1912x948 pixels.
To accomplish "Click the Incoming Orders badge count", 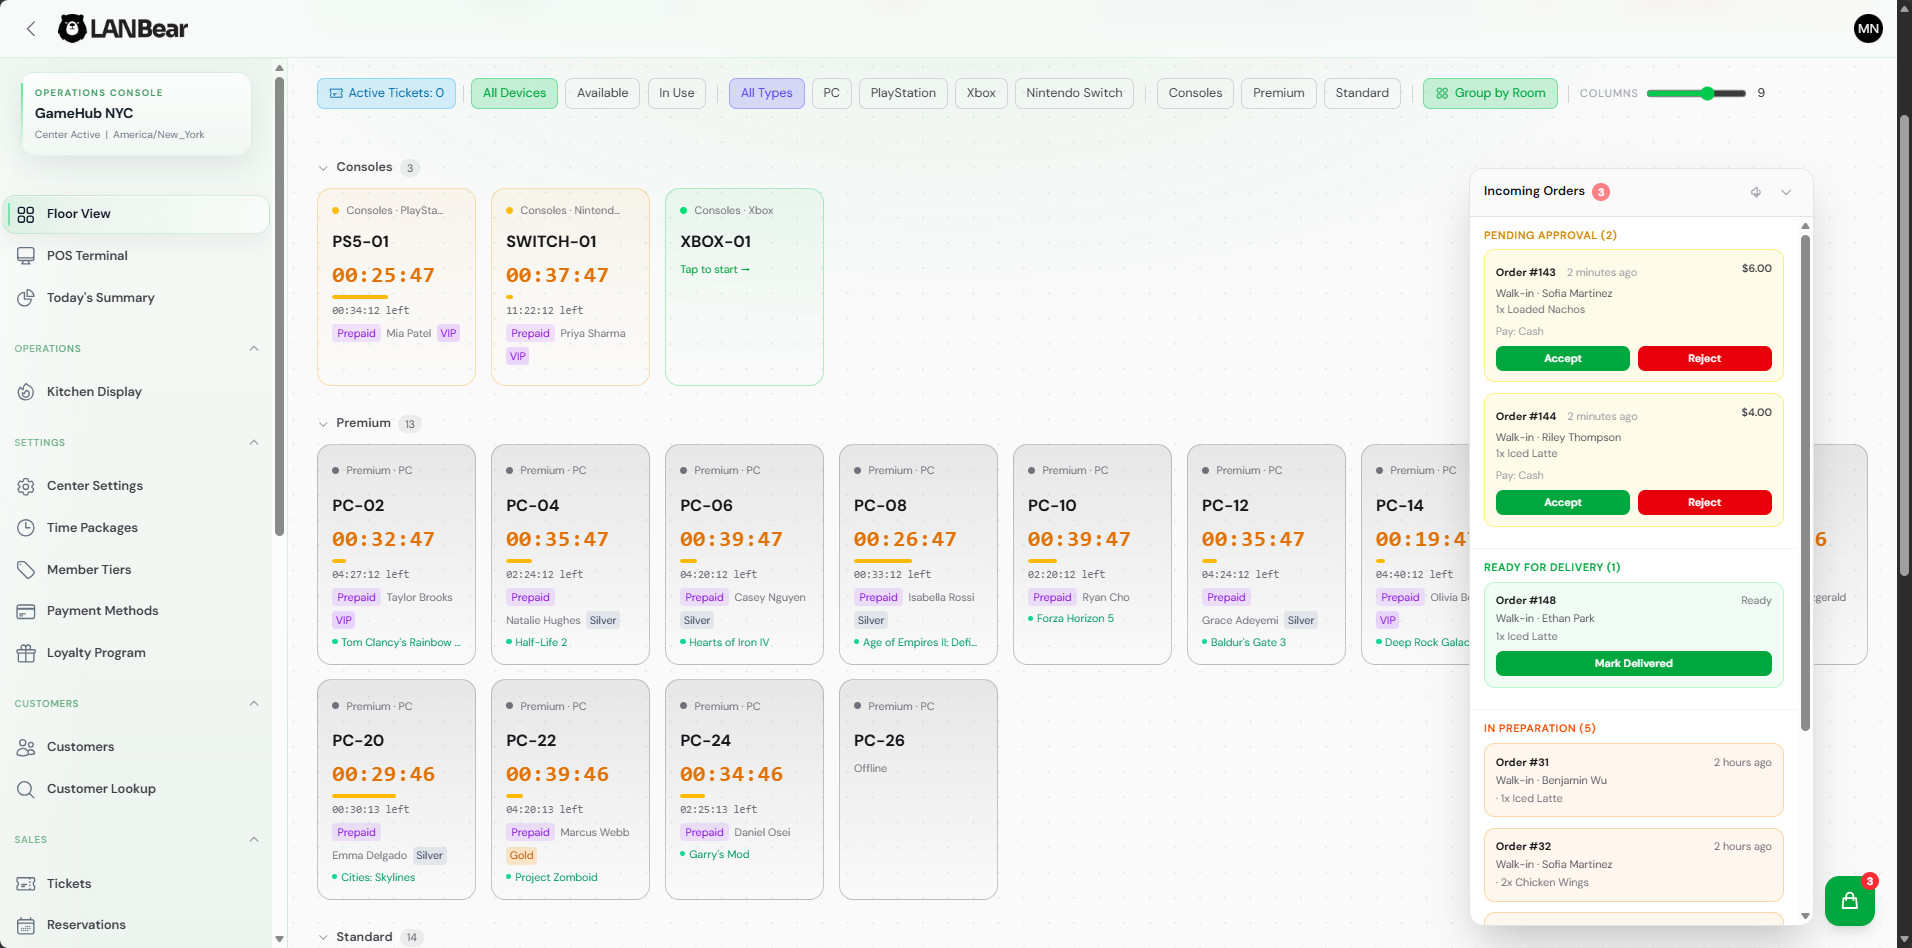I will [1601, 192].
